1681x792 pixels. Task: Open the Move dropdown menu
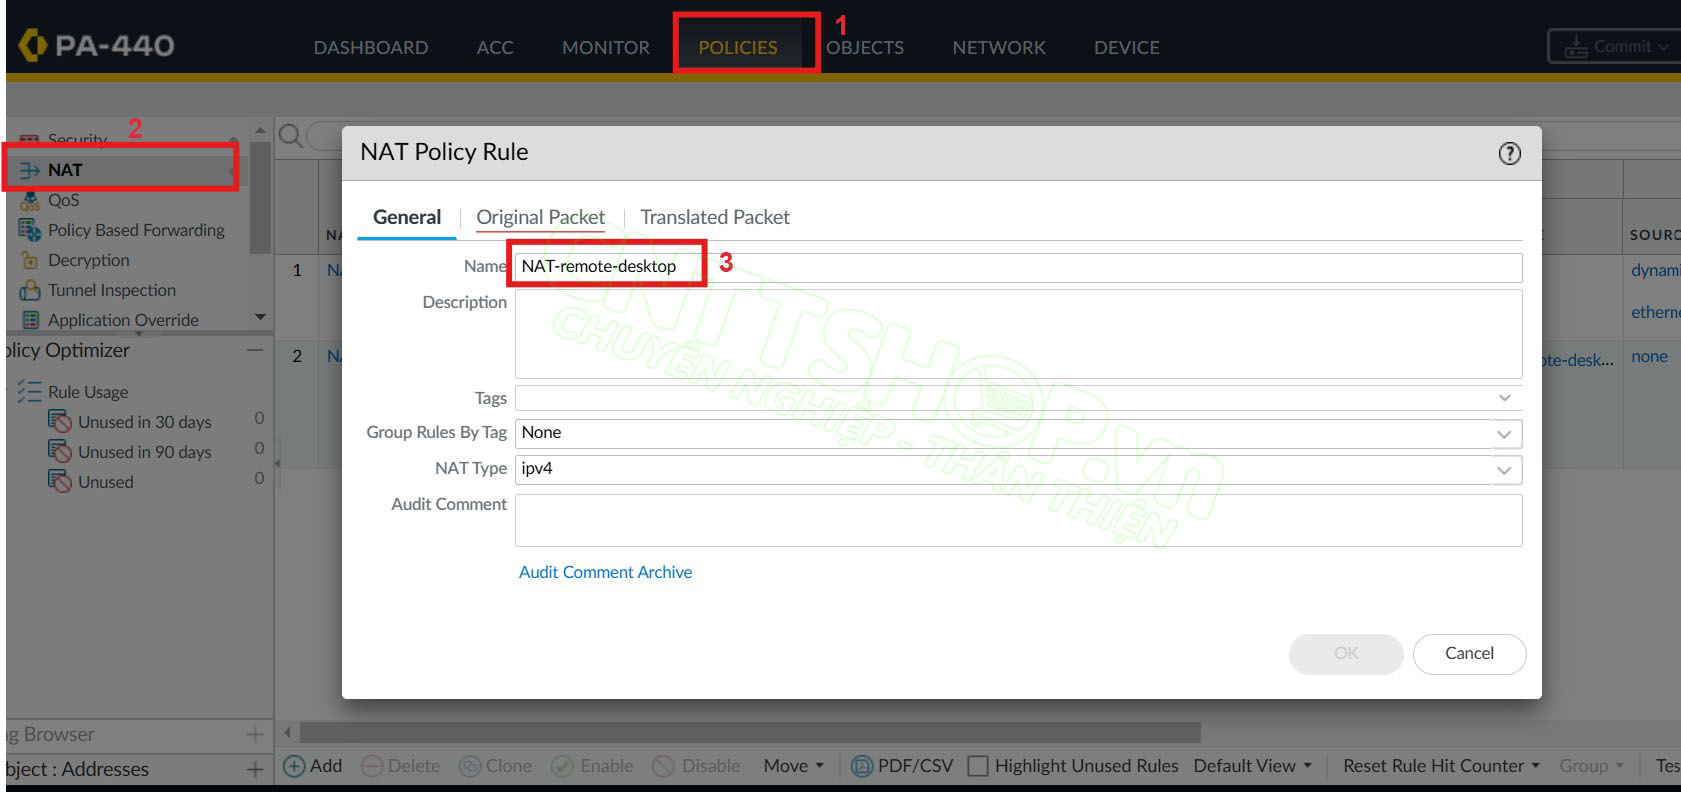point(793,766)
